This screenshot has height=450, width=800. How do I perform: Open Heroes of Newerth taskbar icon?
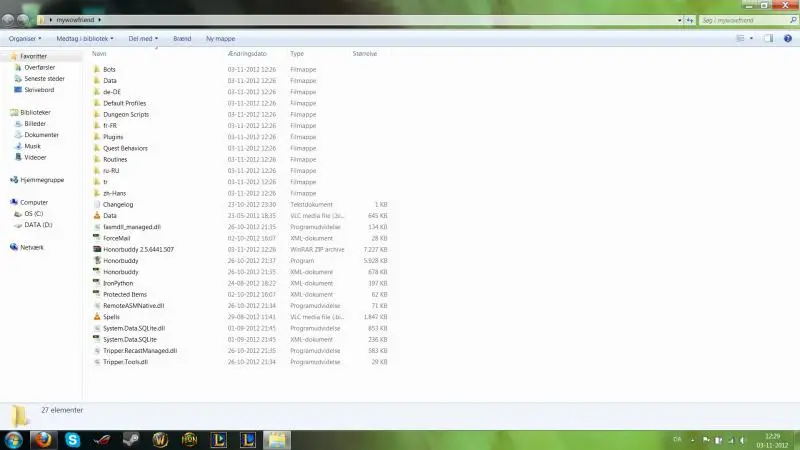pyautogui.click(x=189, y=440)
